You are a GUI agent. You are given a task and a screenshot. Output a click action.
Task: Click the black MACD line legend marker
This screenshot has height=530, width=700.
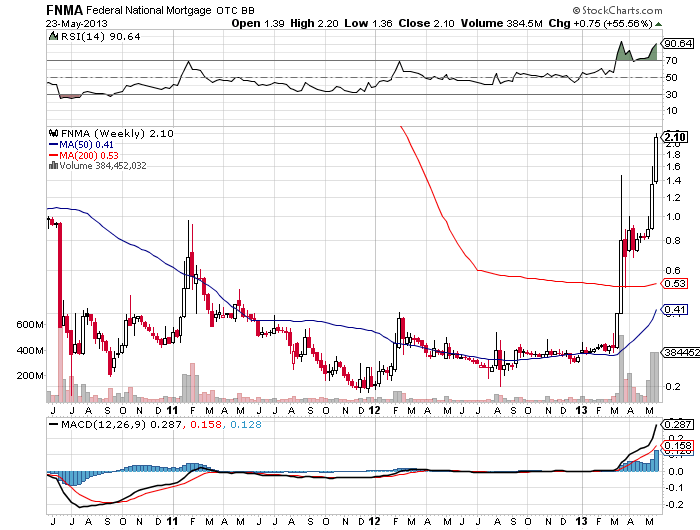53,424
